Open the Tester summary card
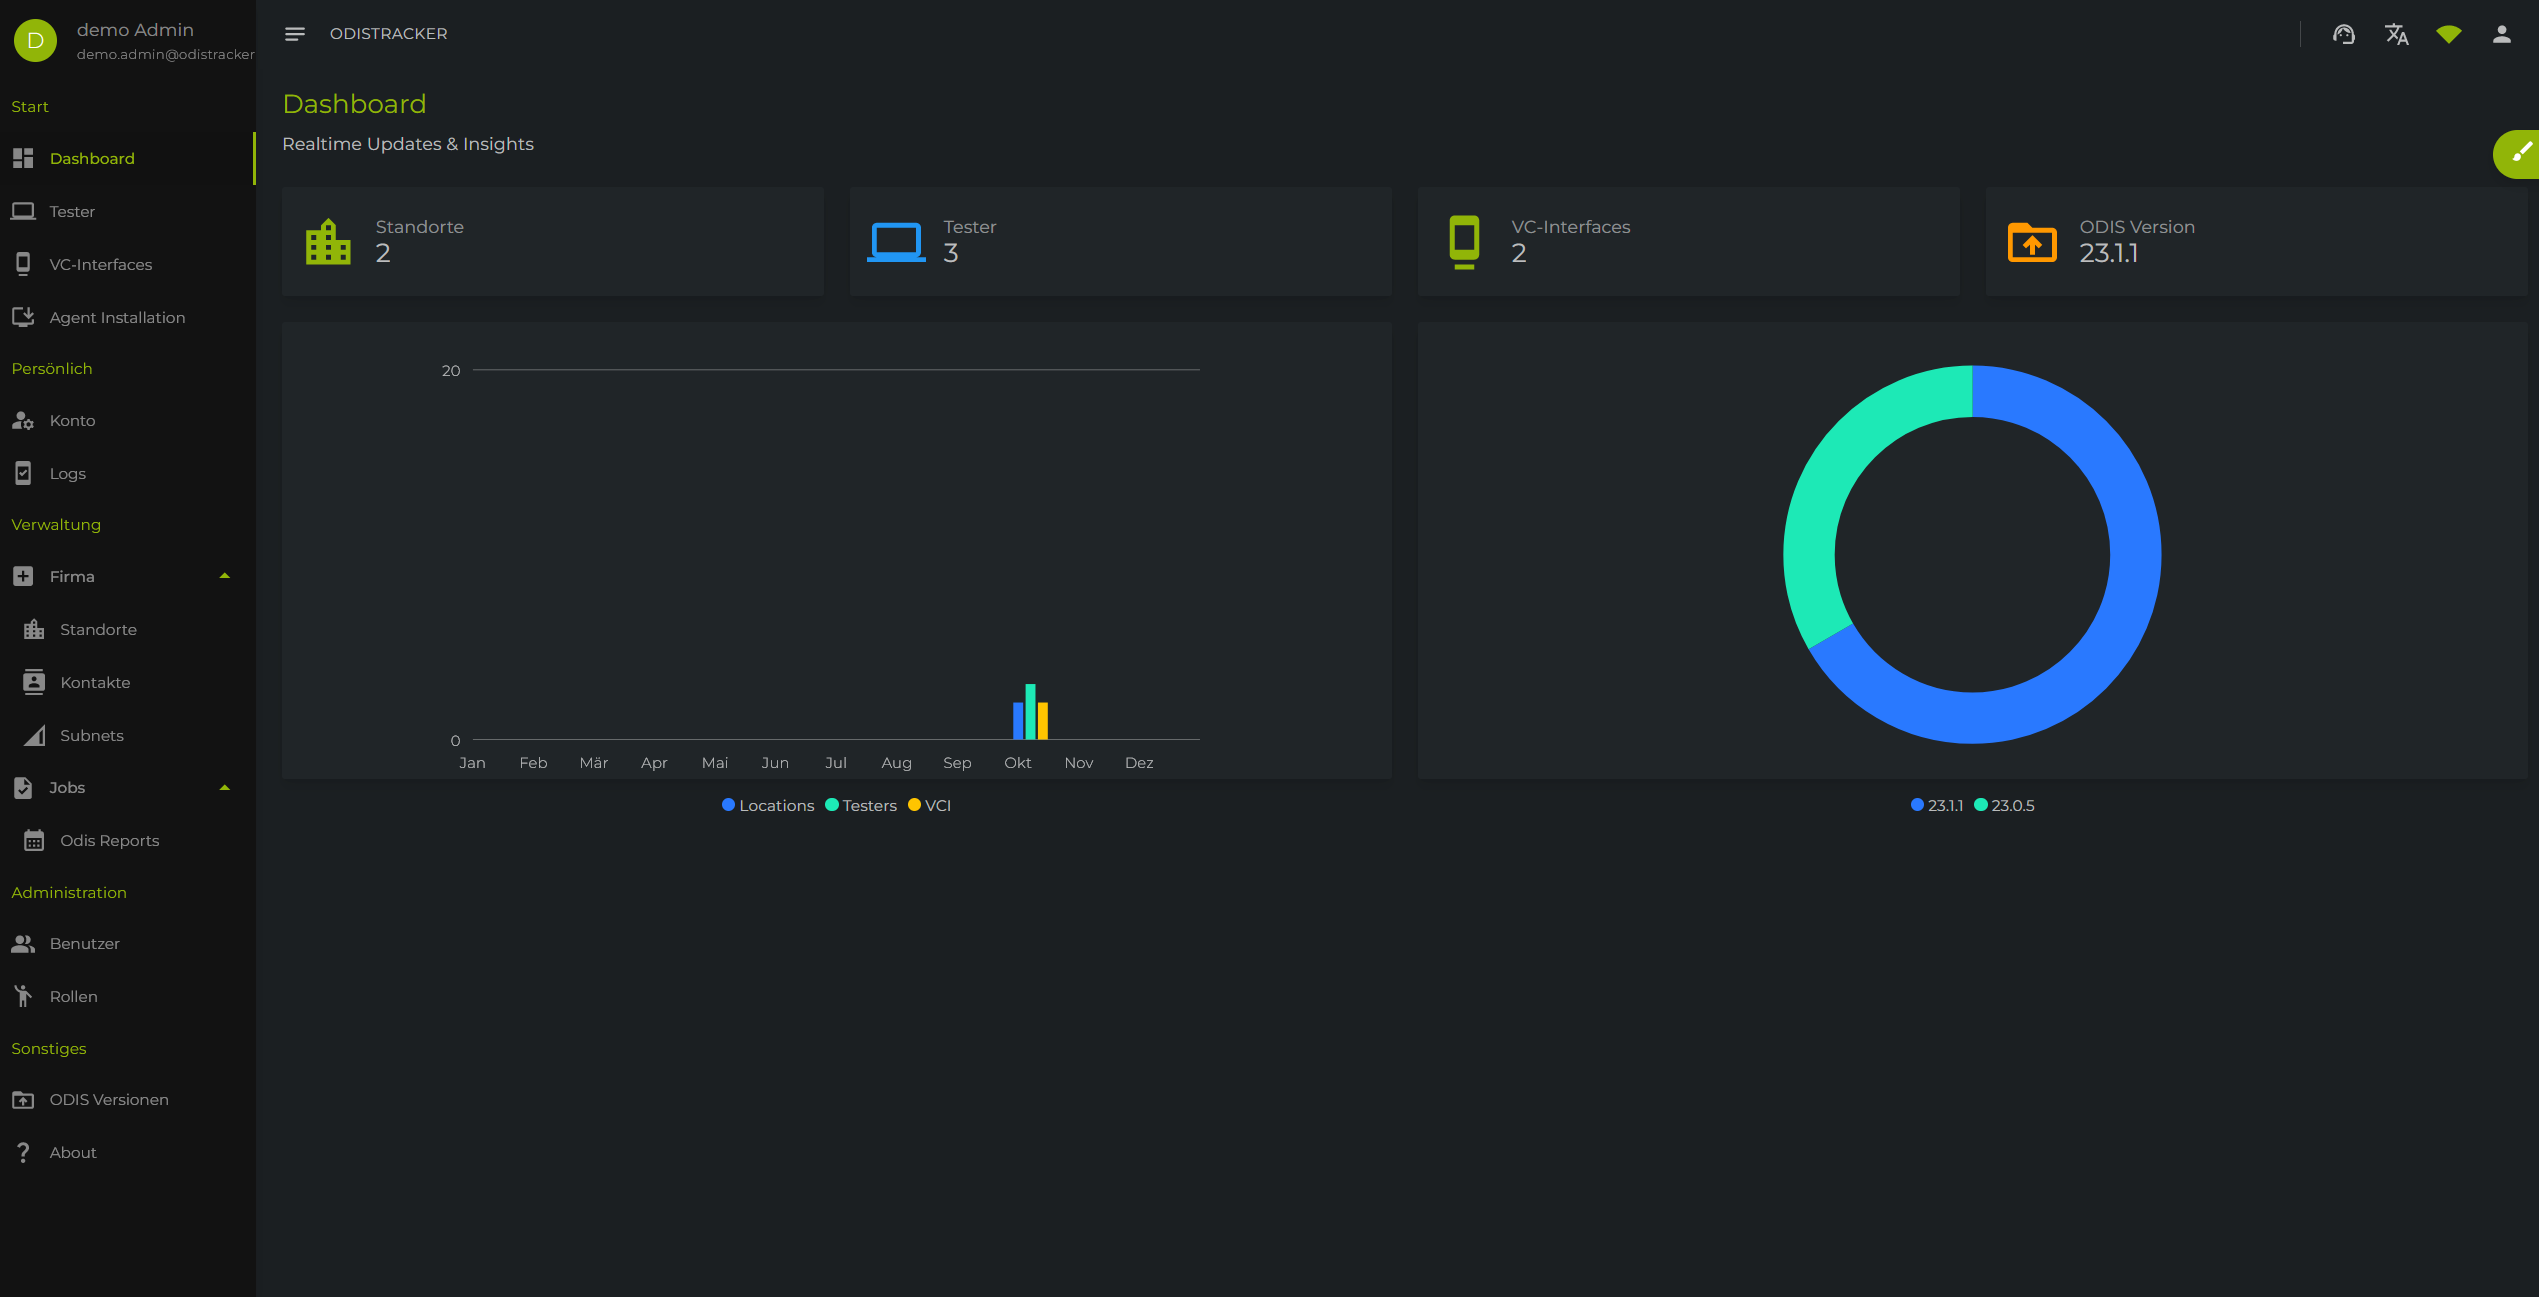Screen dimensions: 2539x1297 point(1120,241)
